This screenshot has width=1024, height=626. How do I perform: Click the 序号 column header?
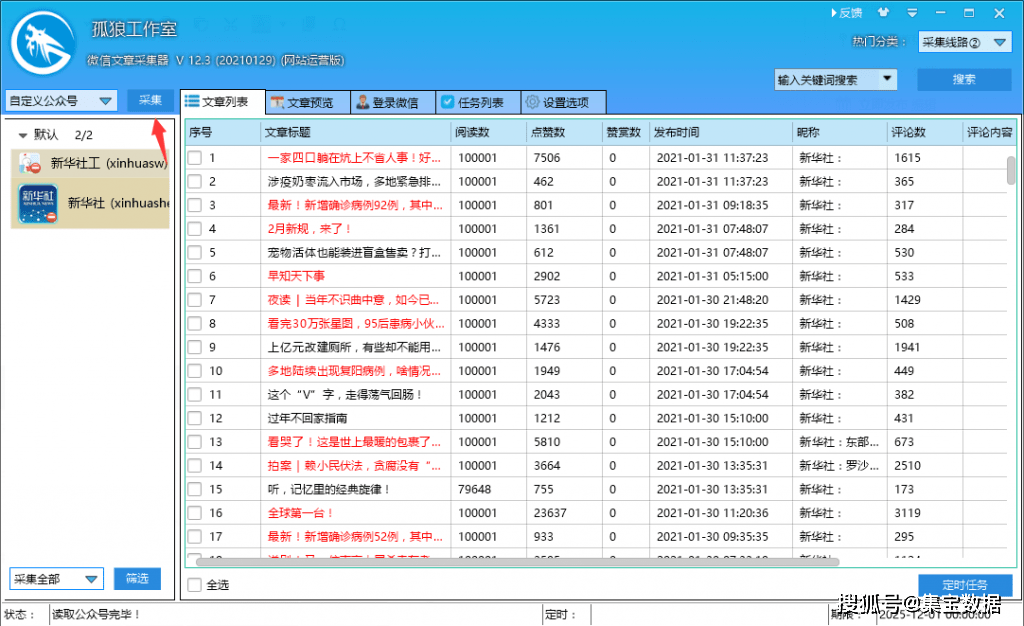coord(223,133)
